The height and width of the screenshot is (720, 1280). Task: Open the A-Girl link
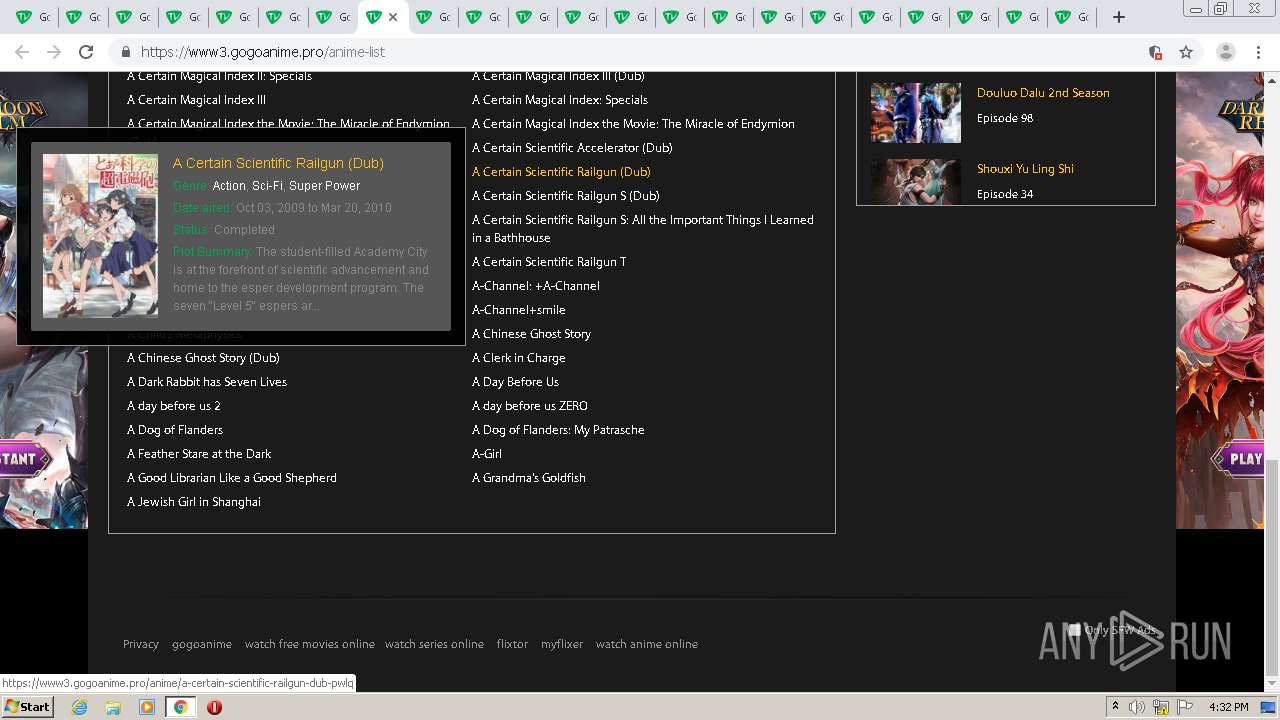click(487, 454)
